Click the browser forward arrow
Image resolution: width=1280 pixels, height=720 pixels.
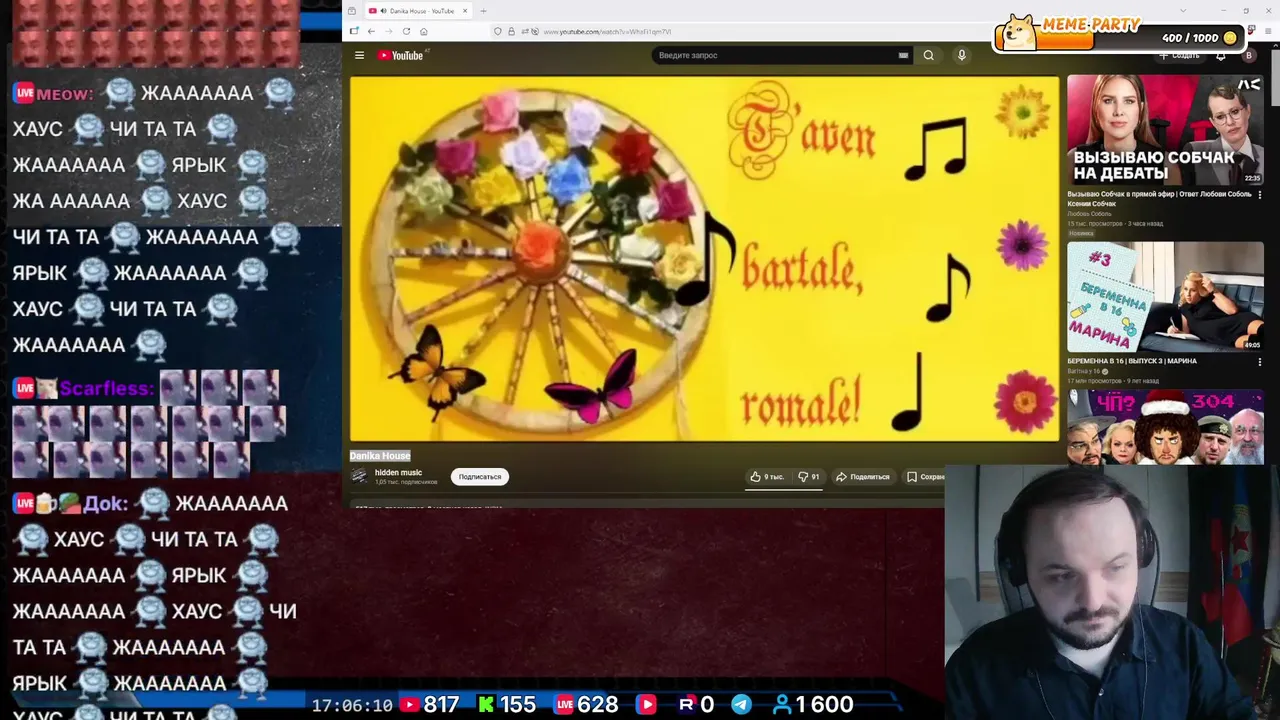point(389,31)
